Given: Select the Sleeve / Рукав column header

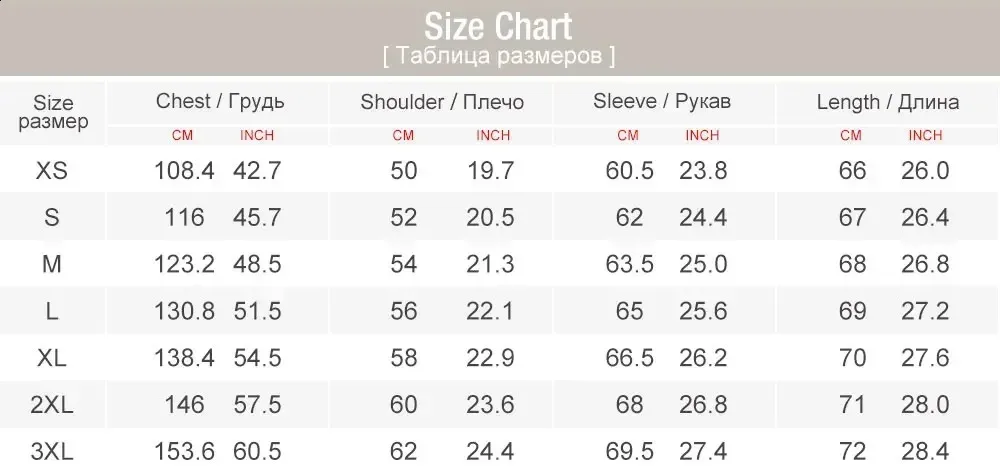Looking at the screenshot, I should [x=662, y=101].
